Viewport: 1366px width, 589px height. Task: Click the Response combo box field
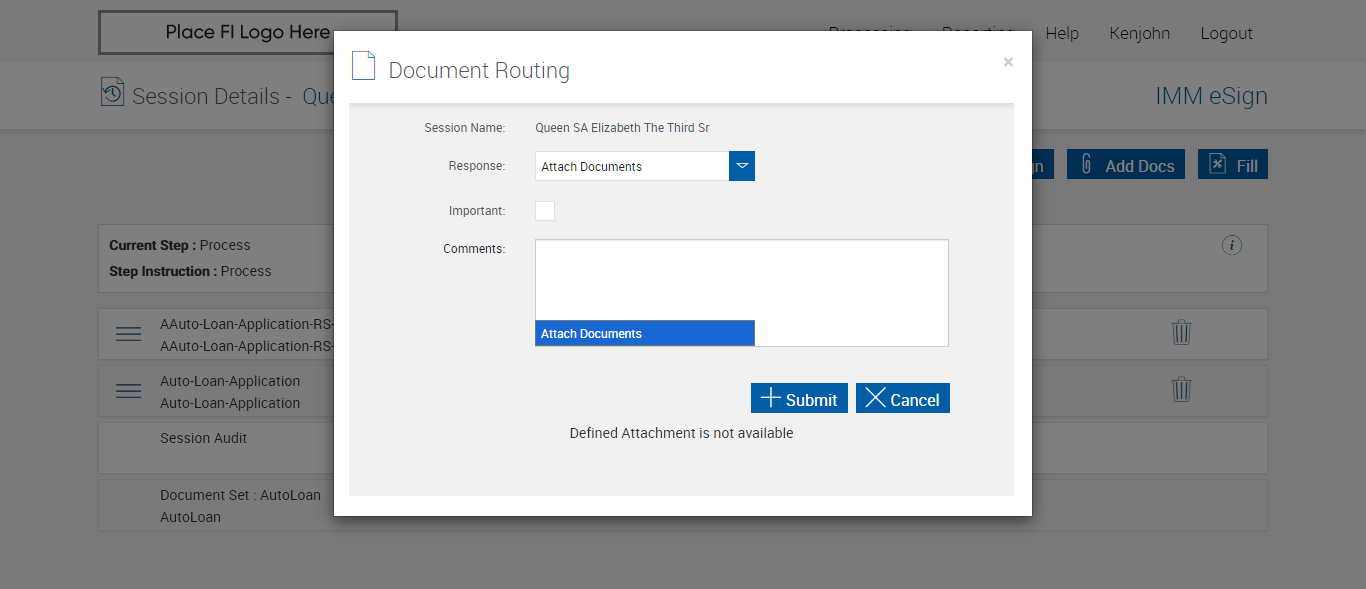632,166
